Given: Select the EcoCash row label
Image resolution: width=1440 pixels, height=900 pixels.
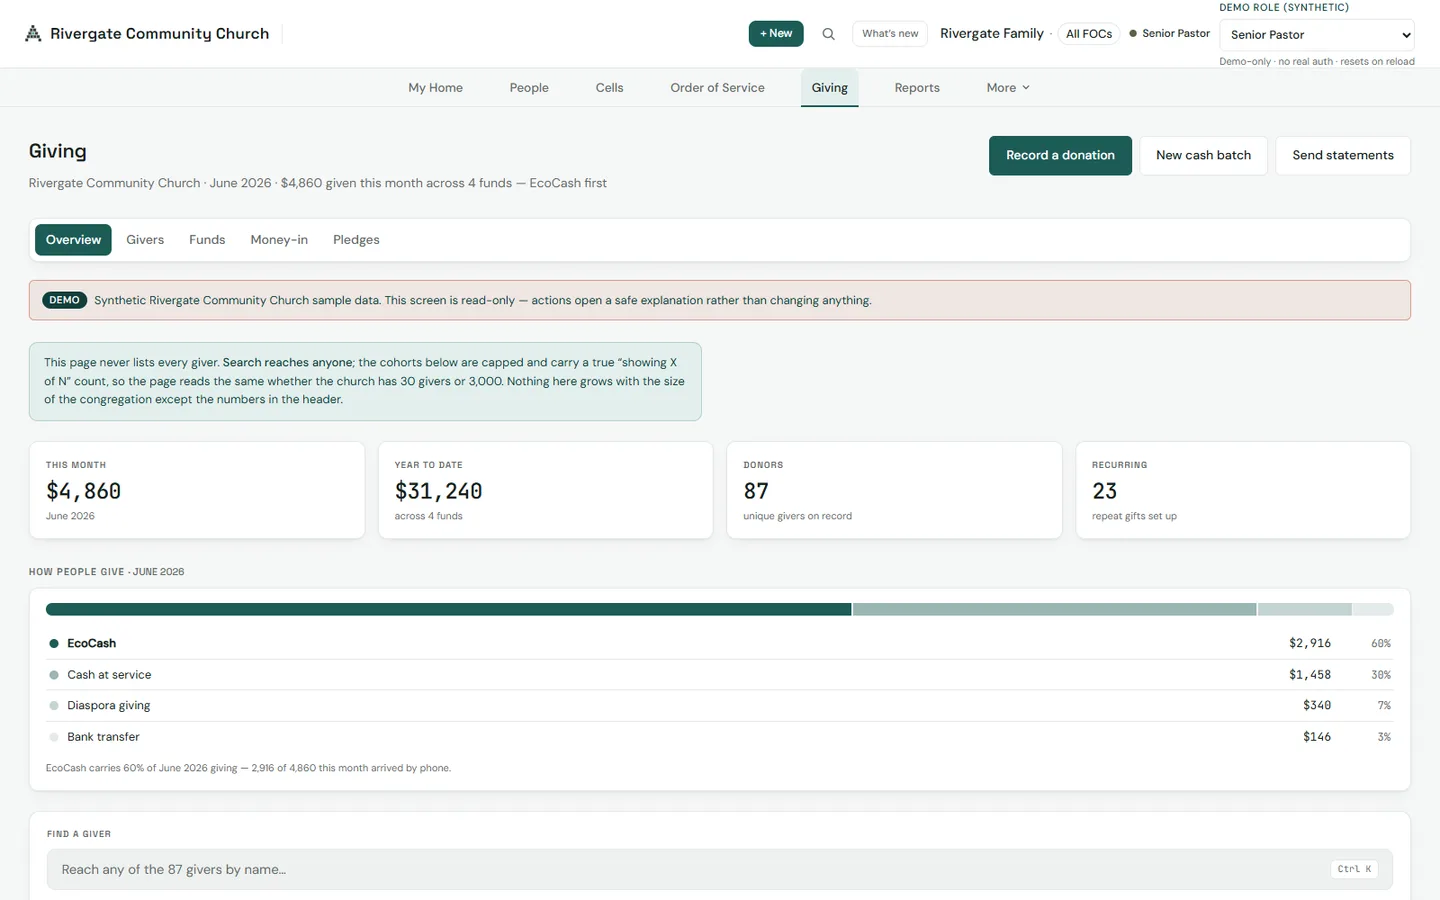Looking at the screenshot, I should click(x=91, y=644).
